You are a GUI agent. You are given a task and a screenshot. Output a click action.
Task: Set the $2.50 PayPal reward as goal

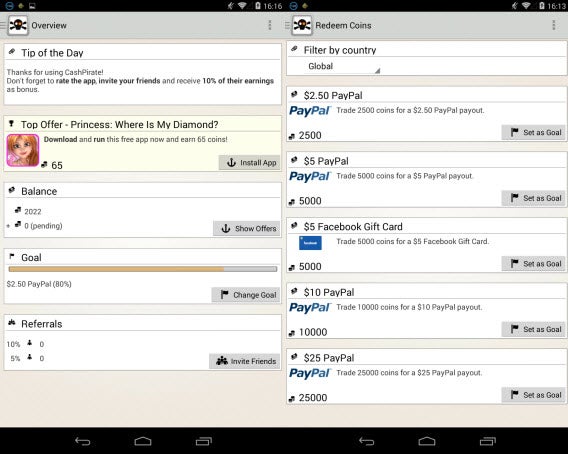tap(533, 133)
